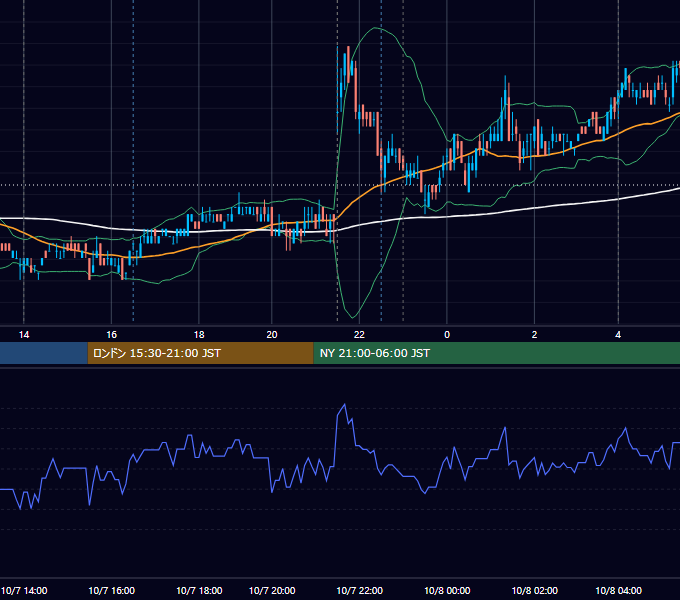
Task: Click the 20 hour label on price chart
Action: pyautogui.click(x=271, y=335)
